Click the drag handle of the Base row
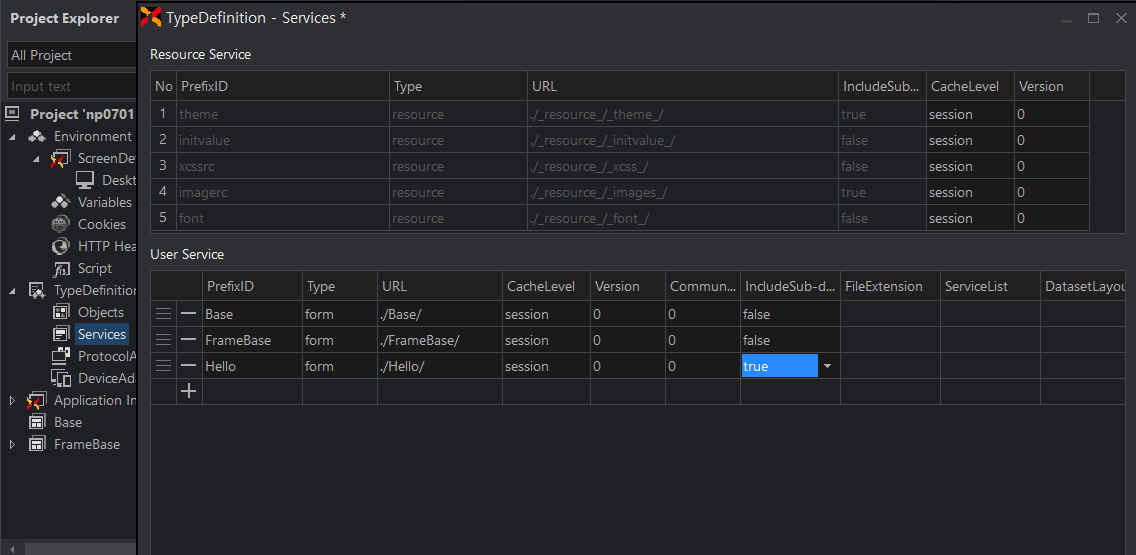Image resolution: width=1136 pixels, height=555 pixels. tap(164, 314)
